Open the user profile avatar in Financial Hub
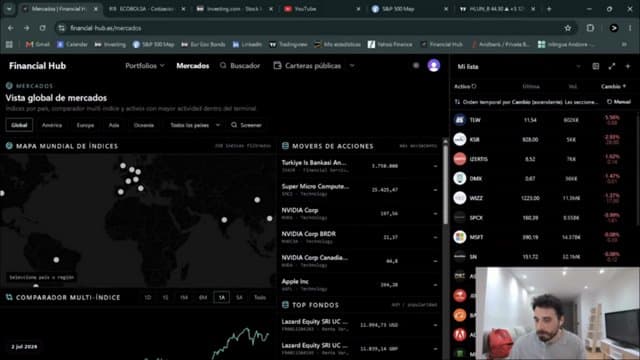This screenshot has width=640, height=360. 433,65
